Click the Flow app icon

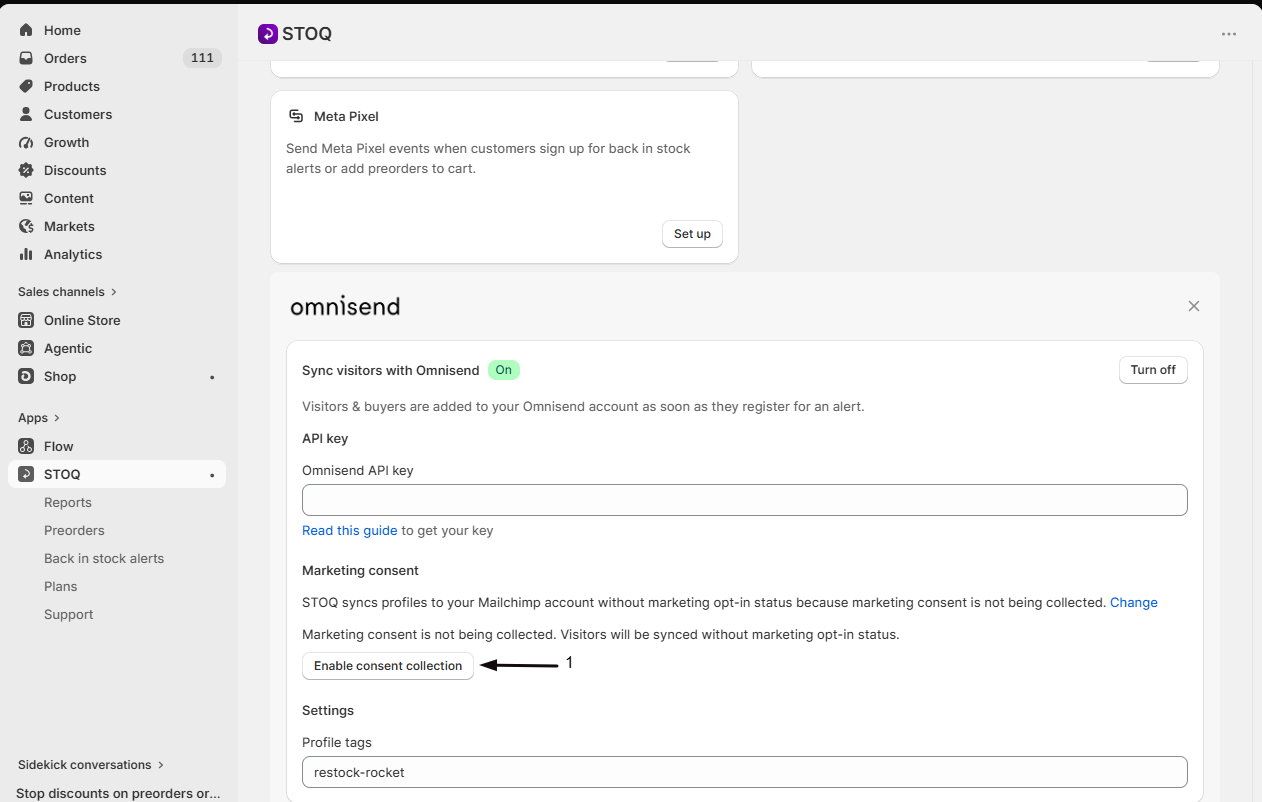tap(26, 446)
